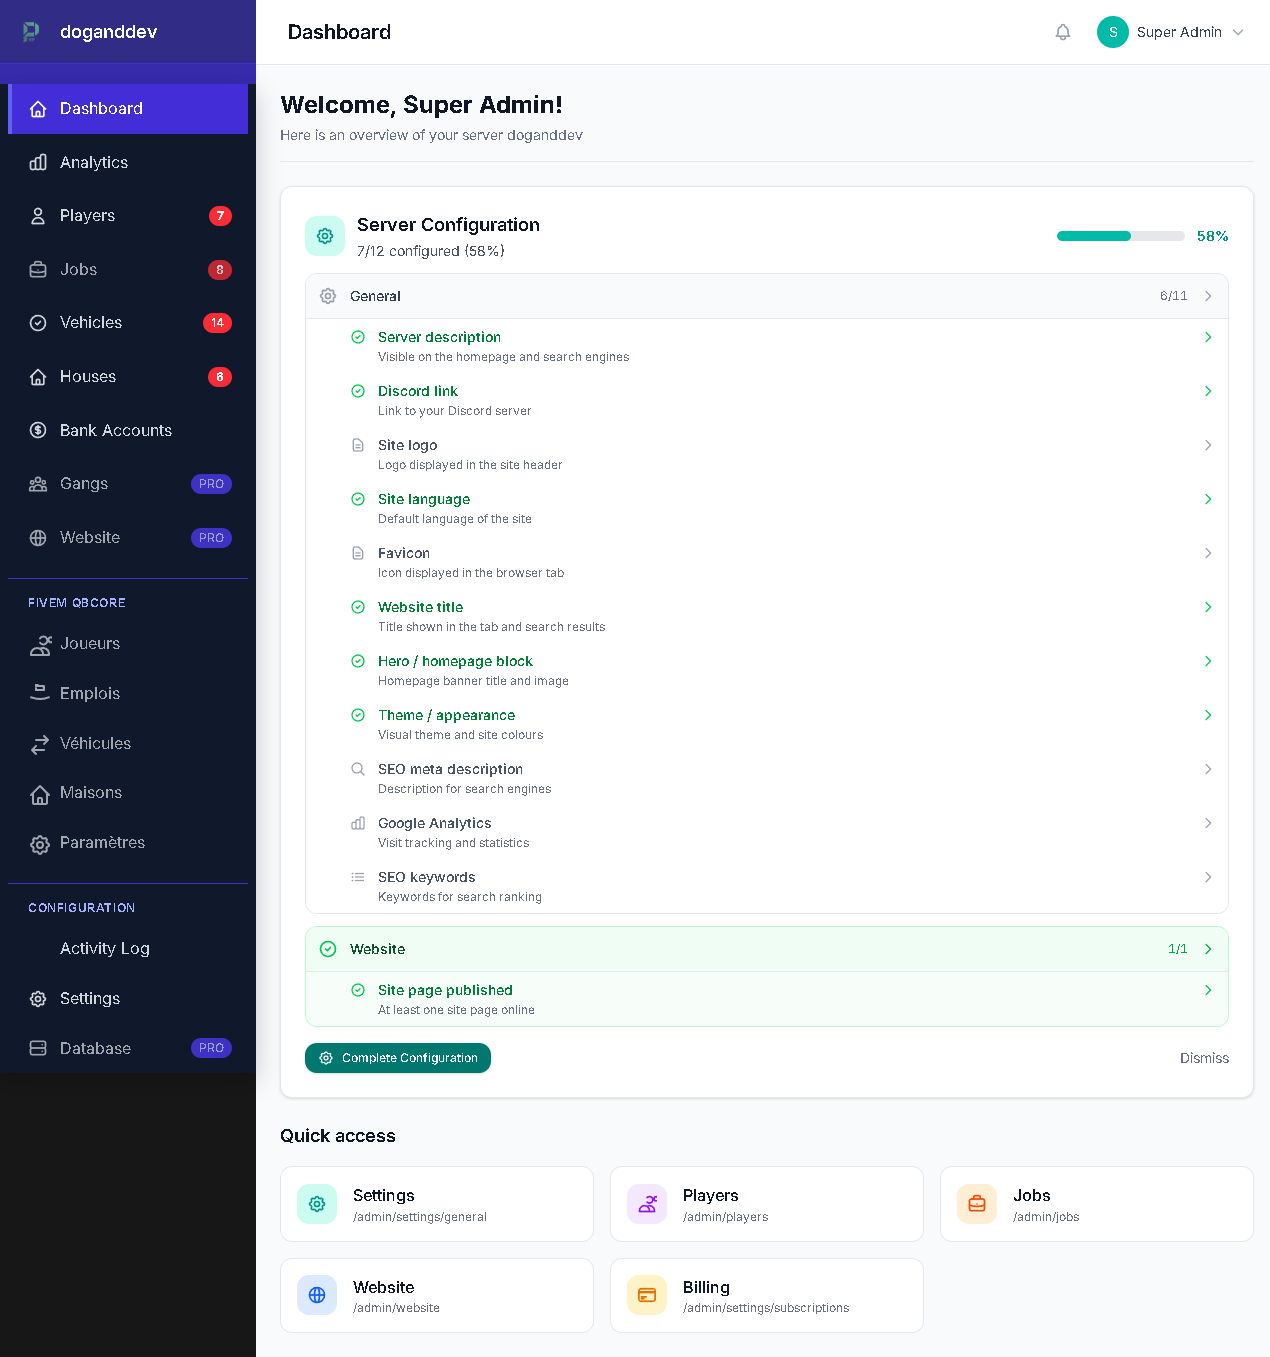This screenshot has height=1357, width=1270.
Task: Click the doganddev logo icon
Action: click(32, 32)
